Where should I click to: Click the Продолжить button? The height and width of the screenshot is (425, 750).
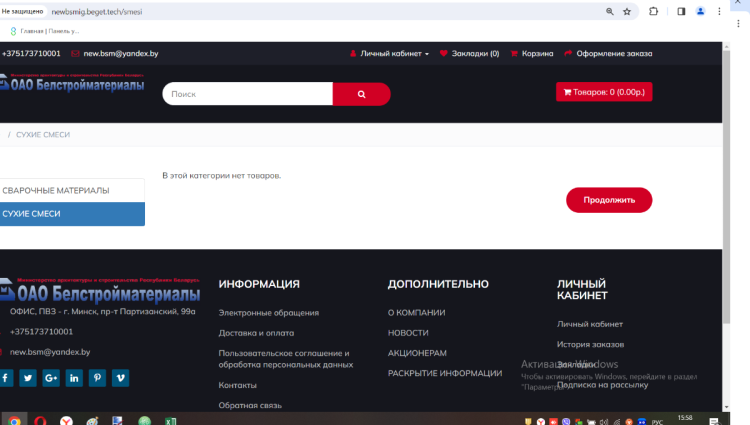[x=609, y=200]
